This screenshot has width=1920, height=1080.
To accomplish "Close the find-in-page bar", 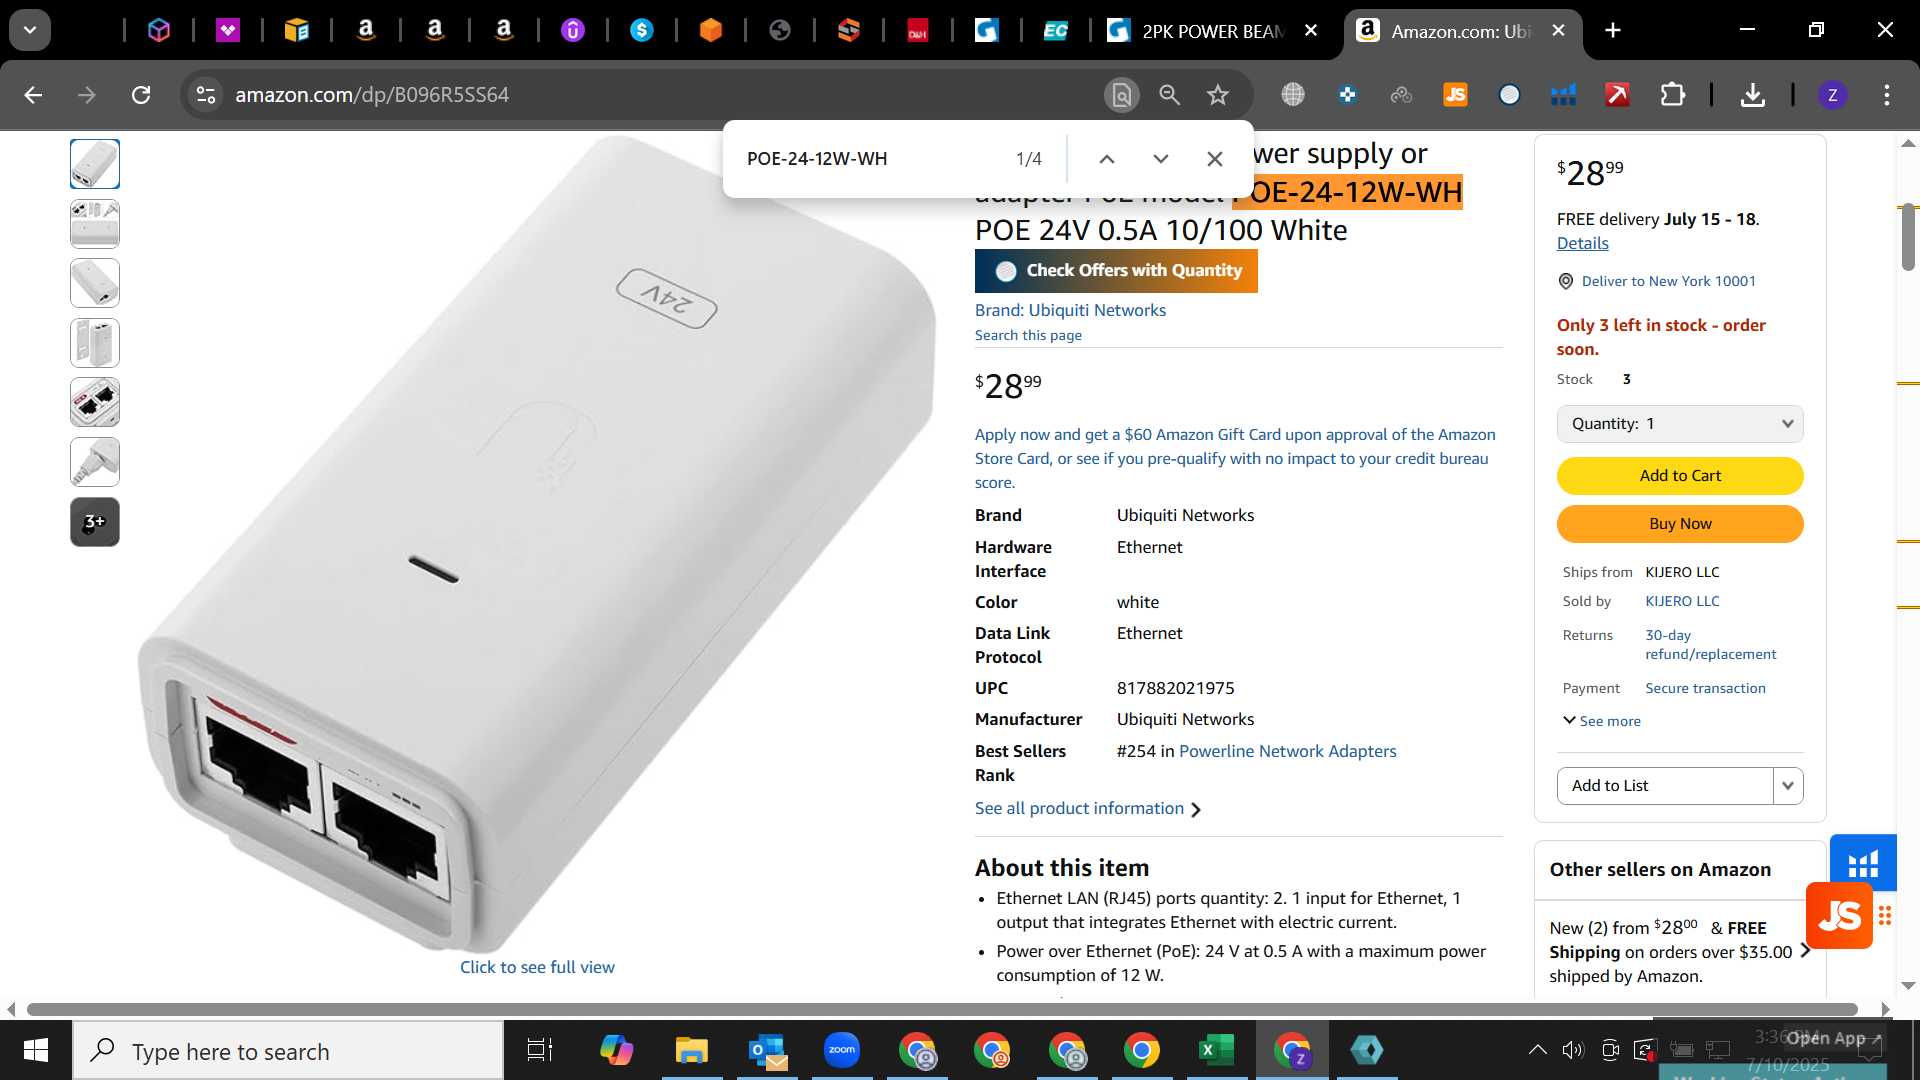I will coord(1215,159).
